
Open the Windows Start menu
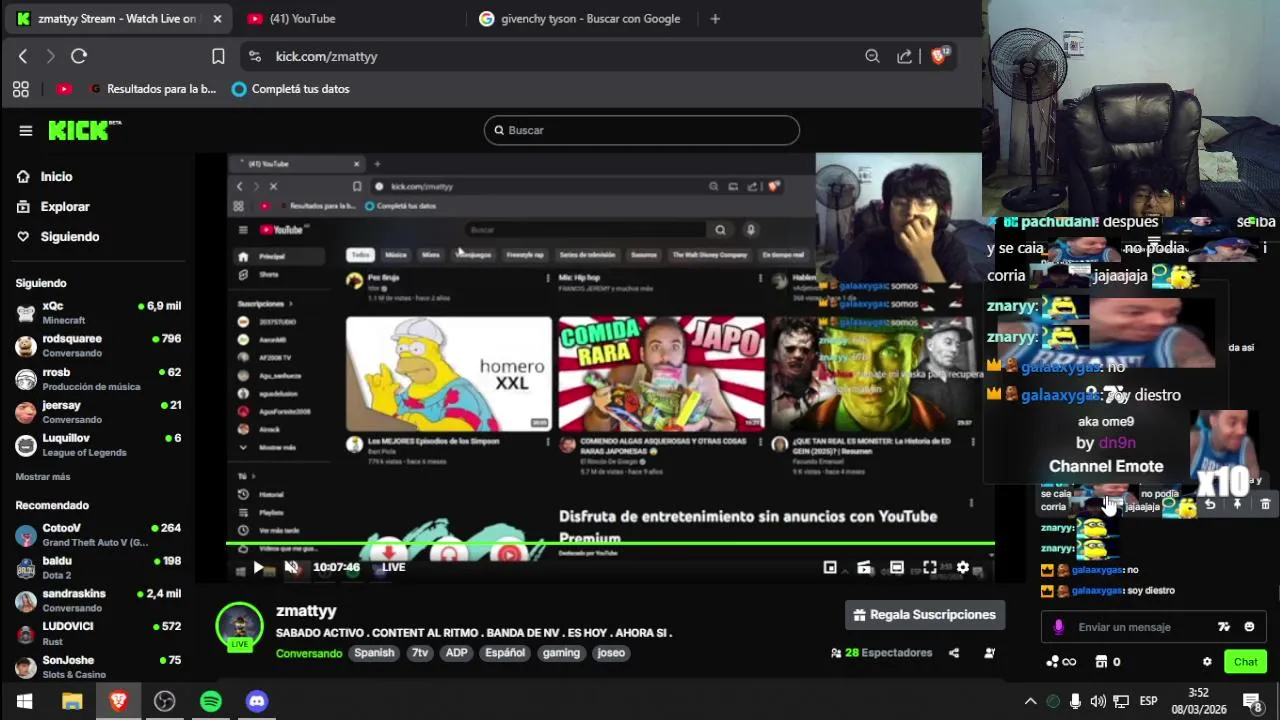pos(25,701)
